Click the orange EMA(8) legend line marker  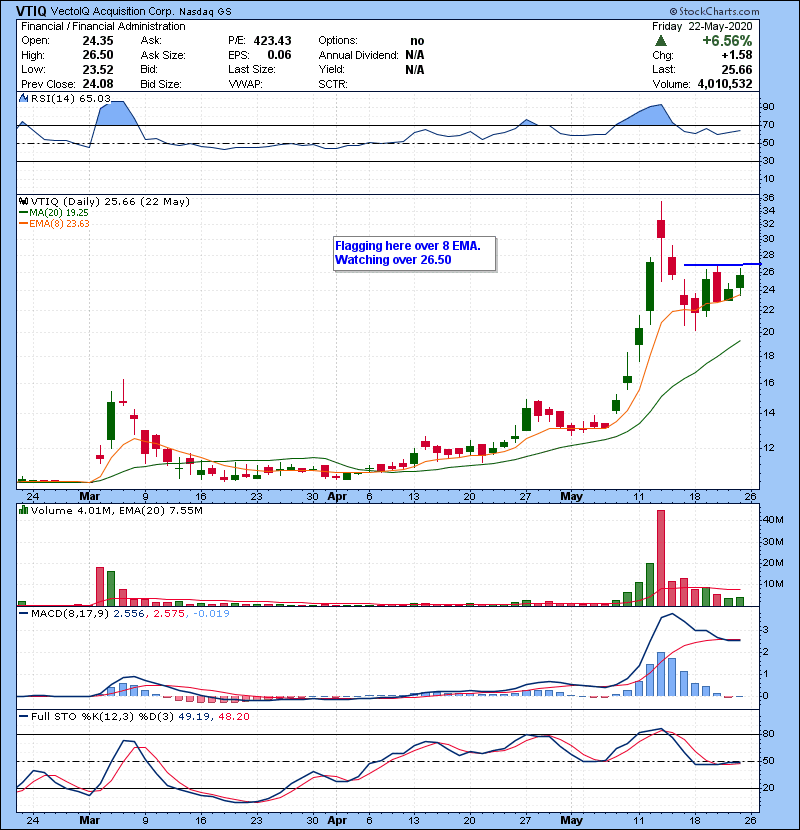(x=22, y=224)
